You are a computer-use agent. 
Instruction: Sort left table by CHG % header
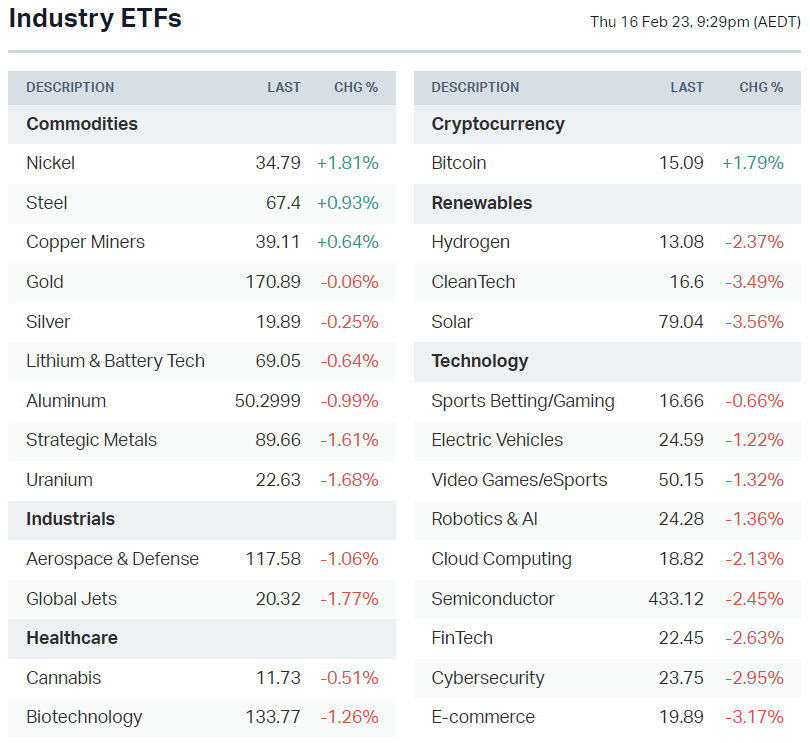tap(356, 88)
